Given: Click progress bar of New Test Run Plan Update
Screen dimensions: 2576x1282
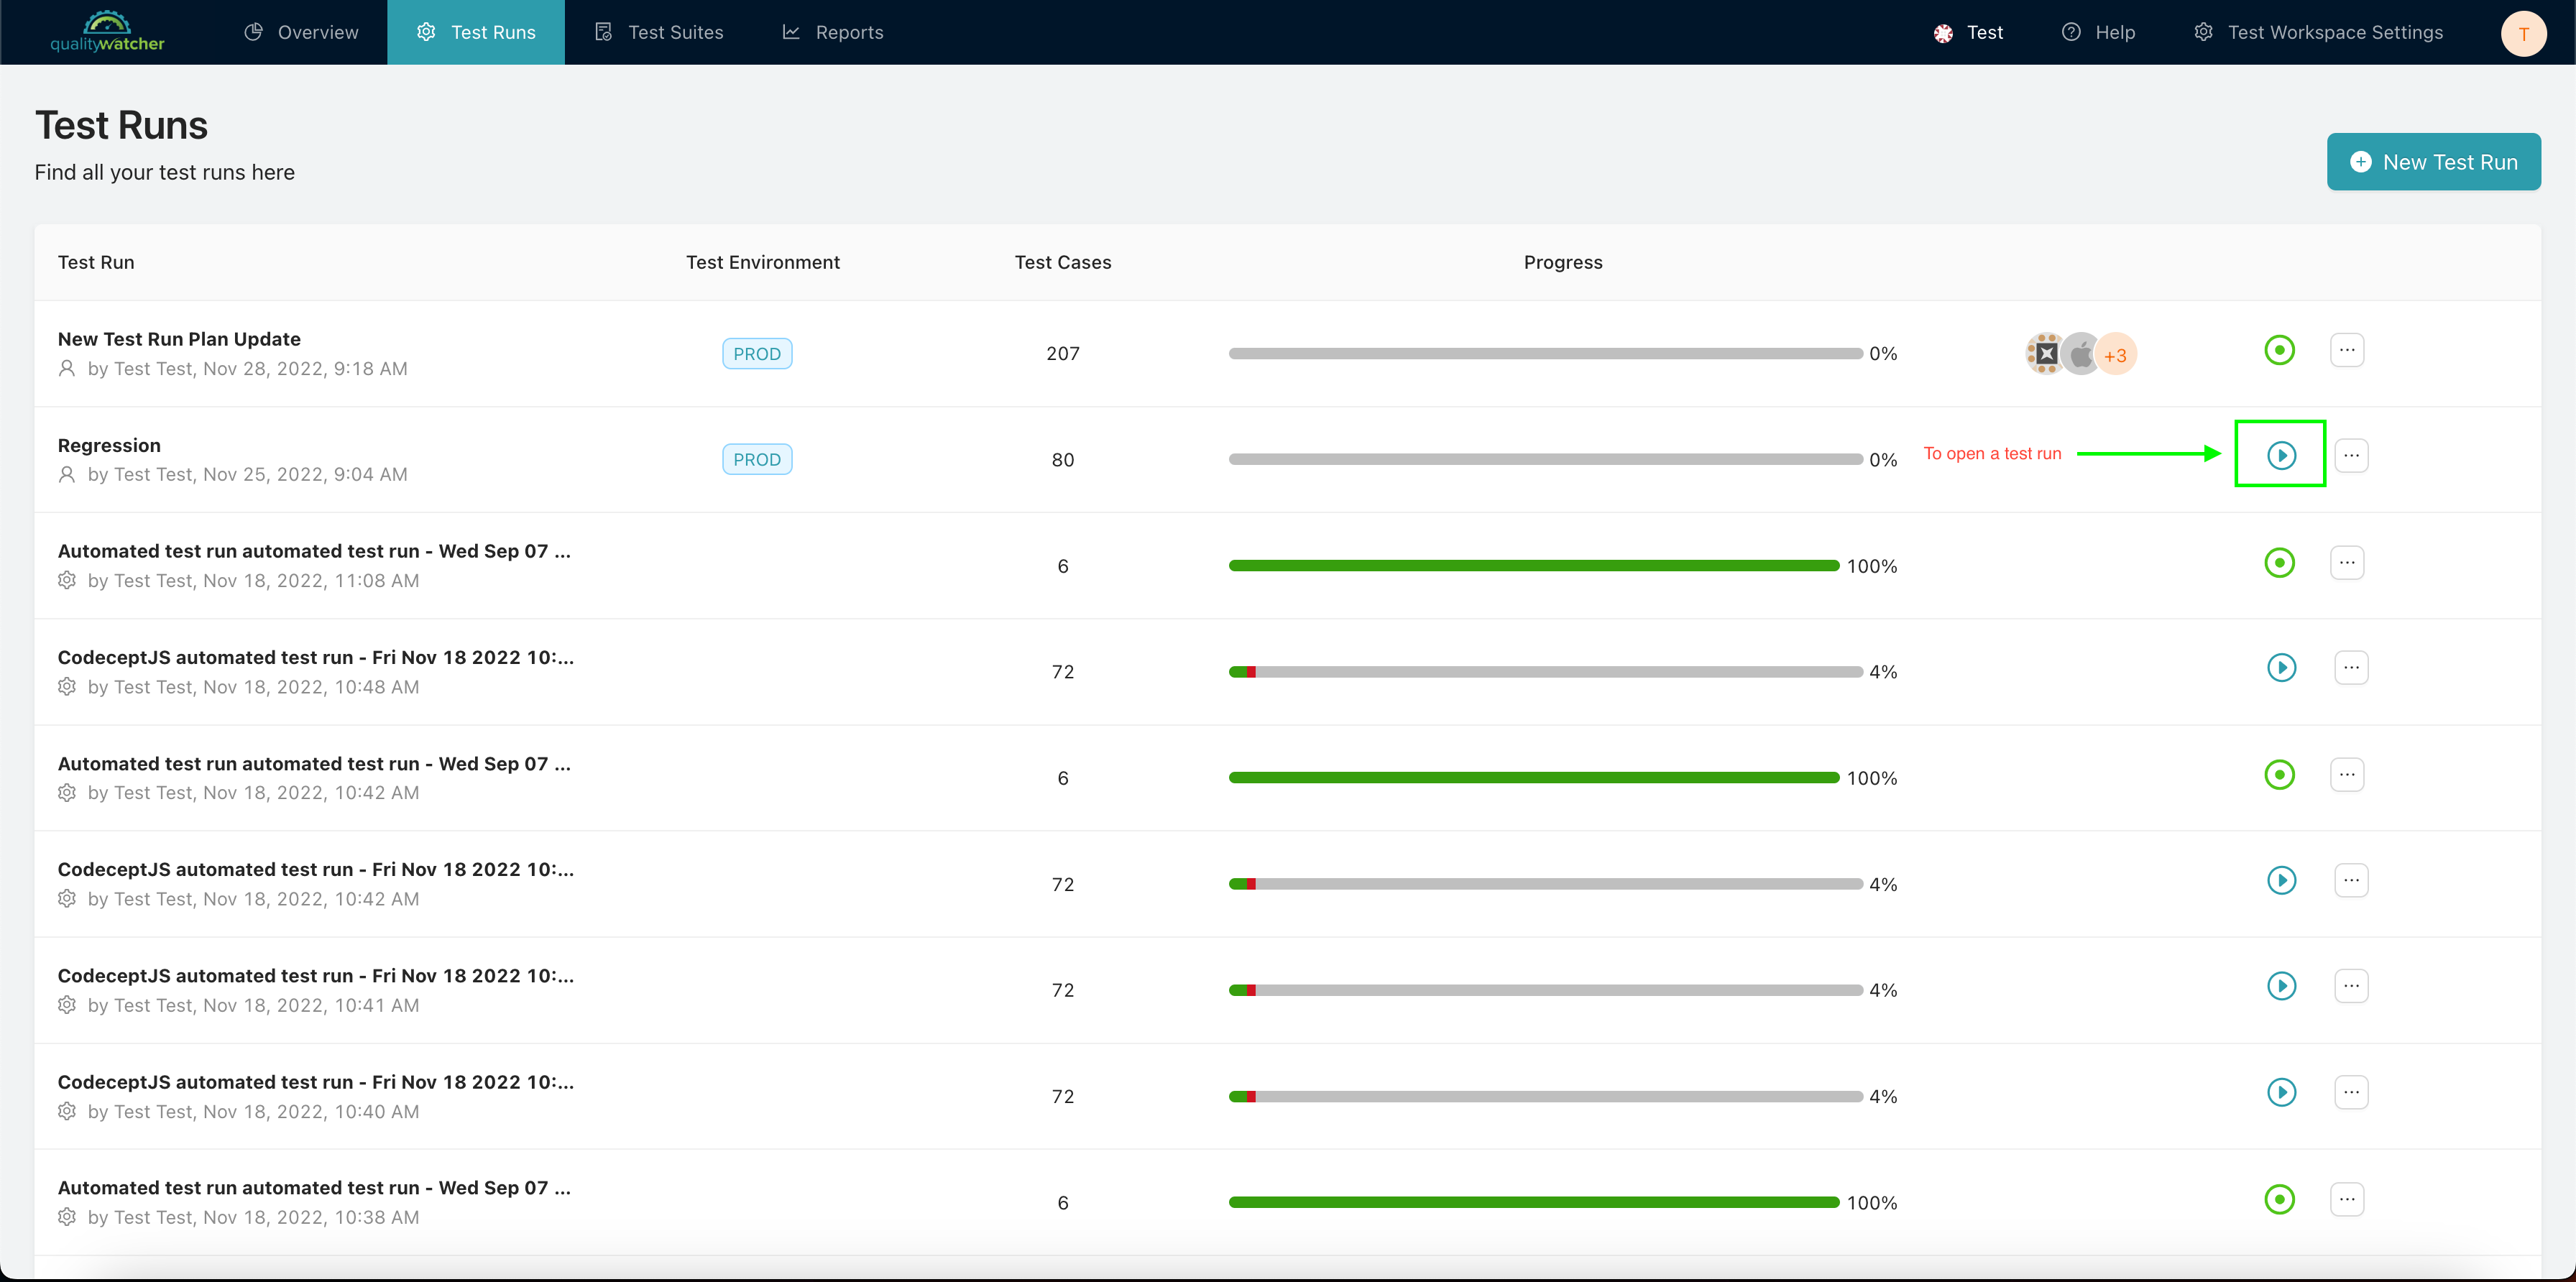Looking at the screenshot, I should (1545, 353).
